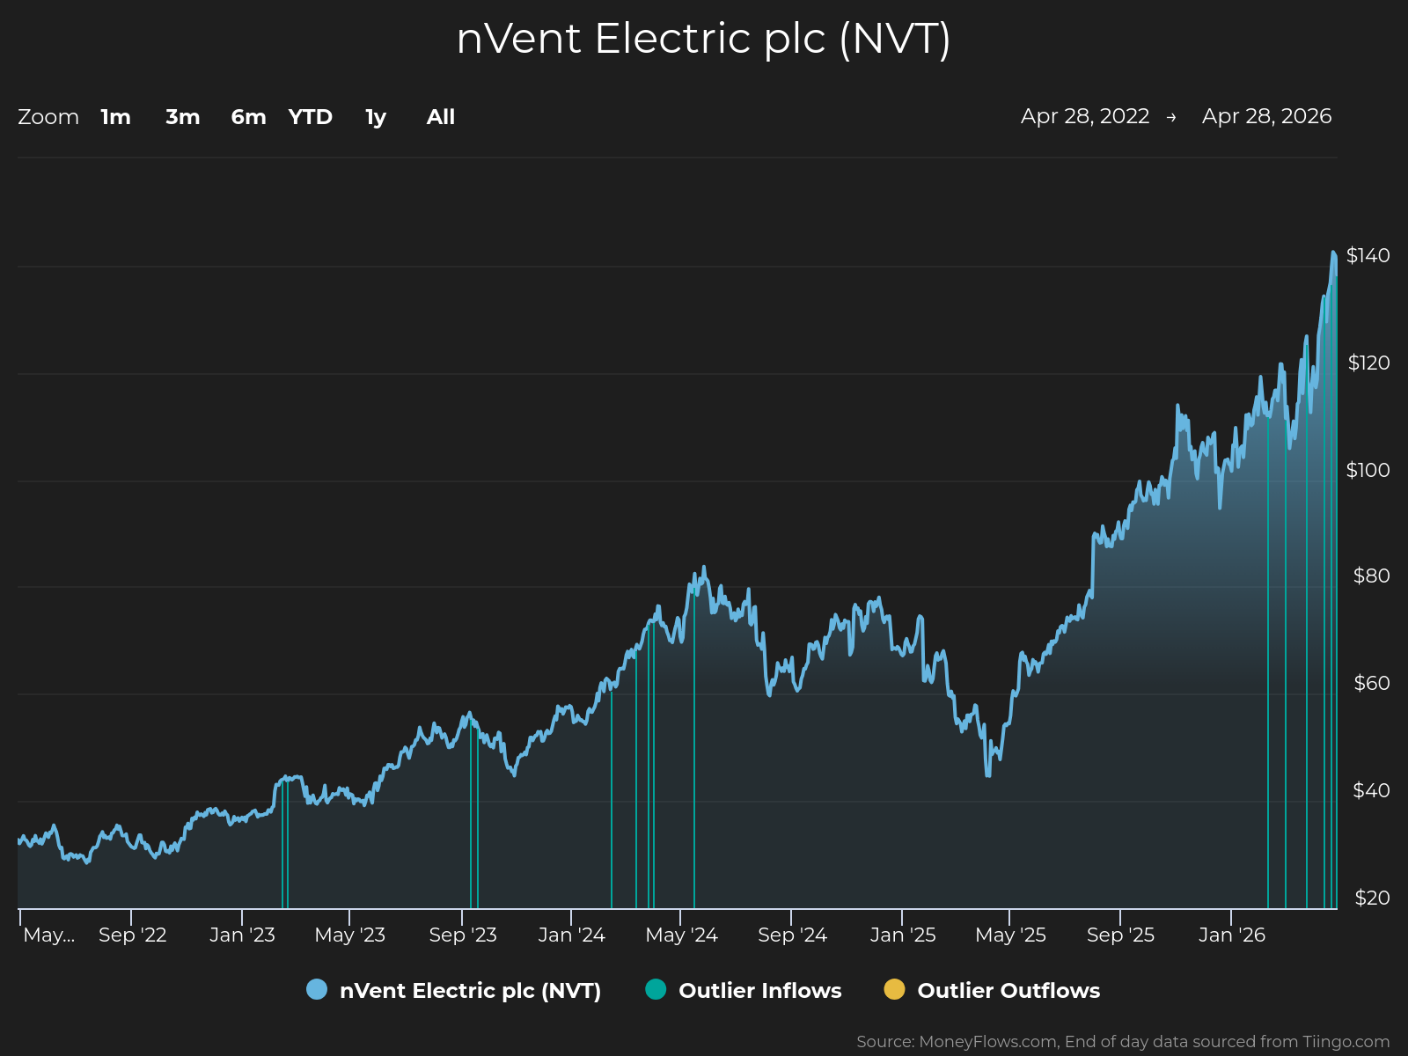The width and height of the screenshot is (1408, 1056).
Task: Edit the start date Apr 28, 2022
Action: 1085,116
